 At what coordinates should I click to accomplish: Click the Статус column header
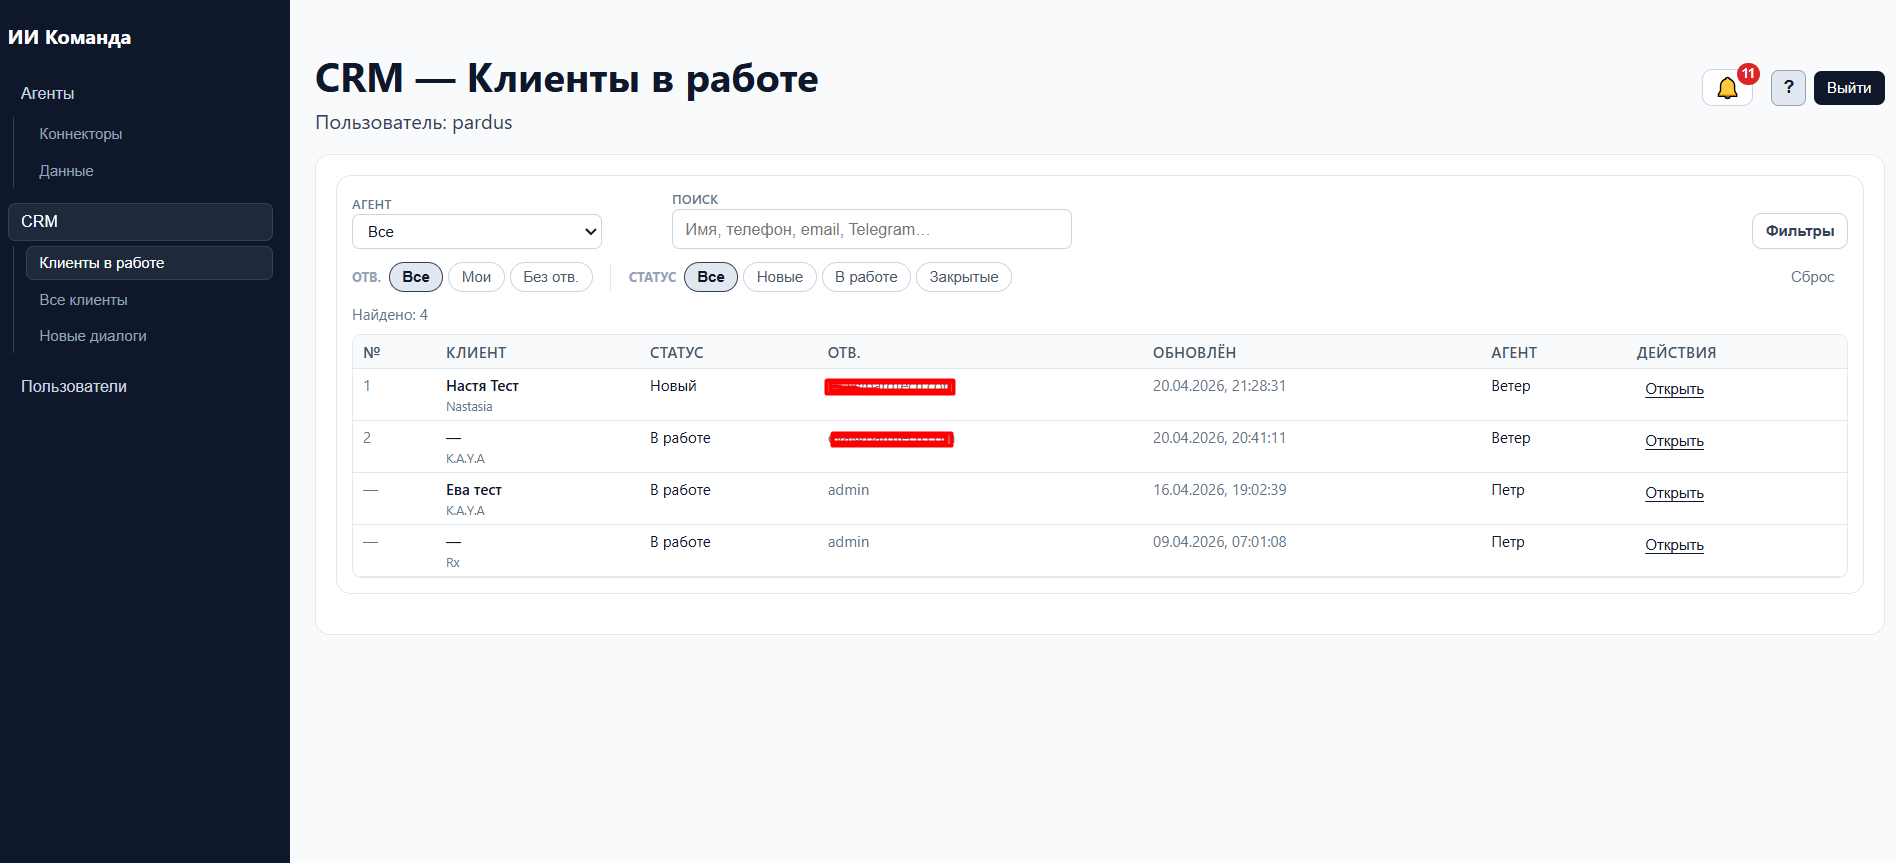(677, 353)
